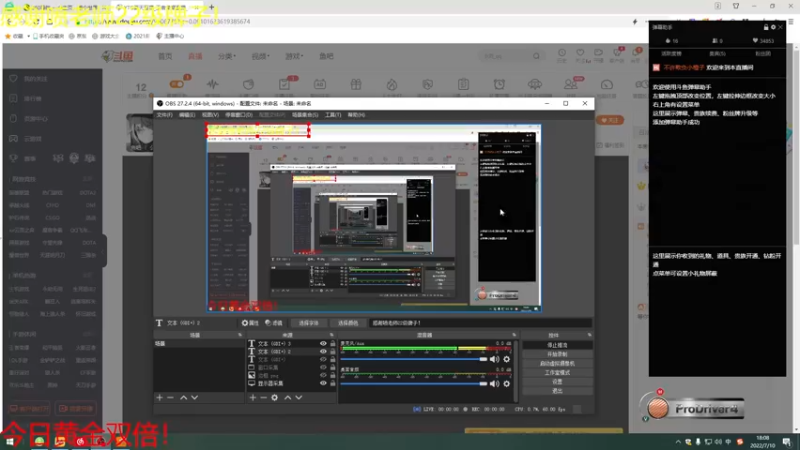This screenshot has width=800, height=450.
Task: Open source properties gear below Sources list
Action: point(274,397)
